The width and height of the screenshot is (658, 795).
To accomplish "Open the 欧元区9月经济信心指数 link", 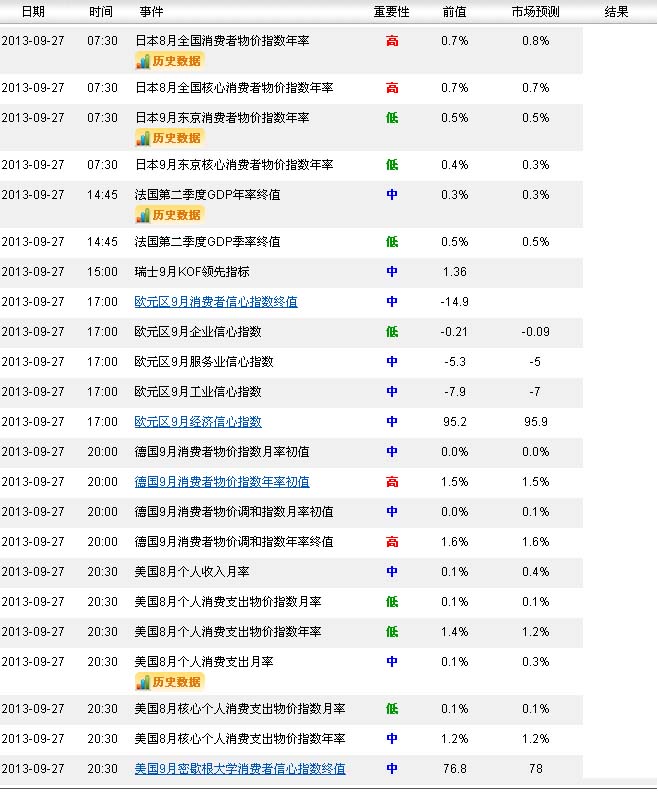I will [x=198, y=422].
